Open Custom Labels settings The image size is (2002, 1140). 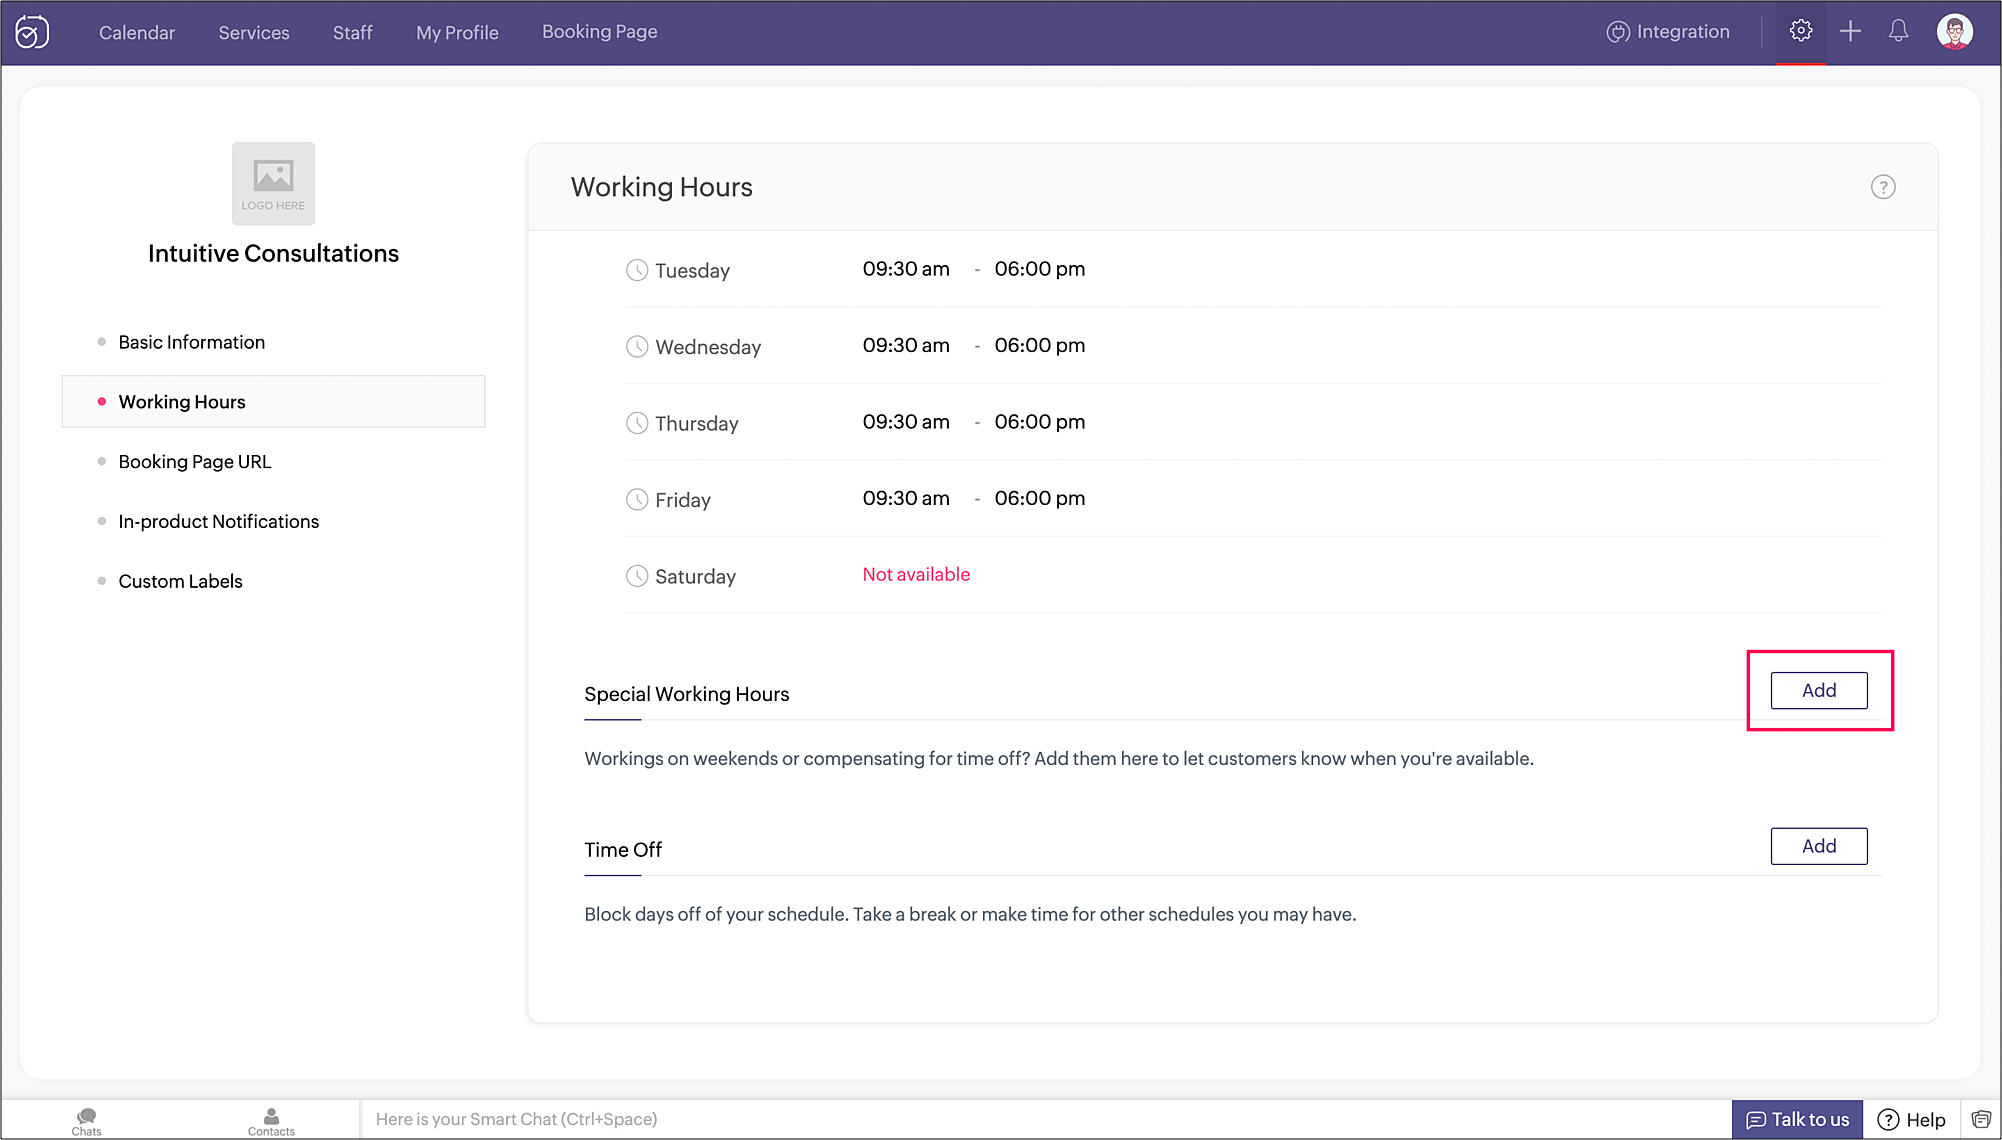point(180,582)
